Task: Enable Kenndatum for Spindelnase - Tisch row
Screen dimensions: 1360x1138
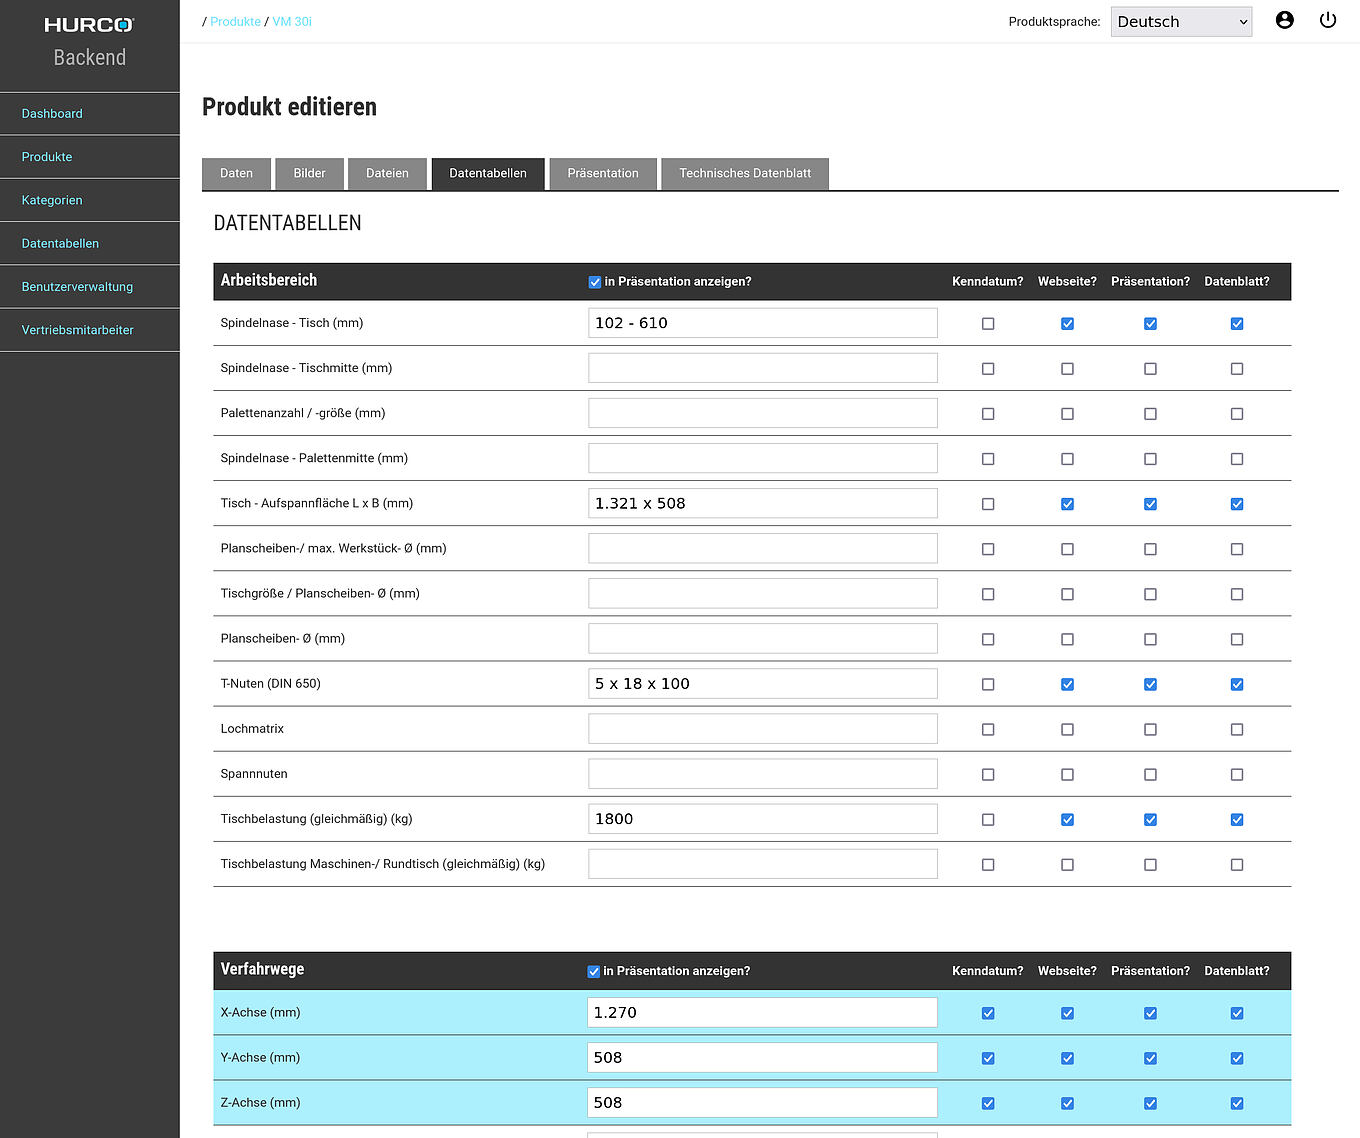Action: point(988,324)
